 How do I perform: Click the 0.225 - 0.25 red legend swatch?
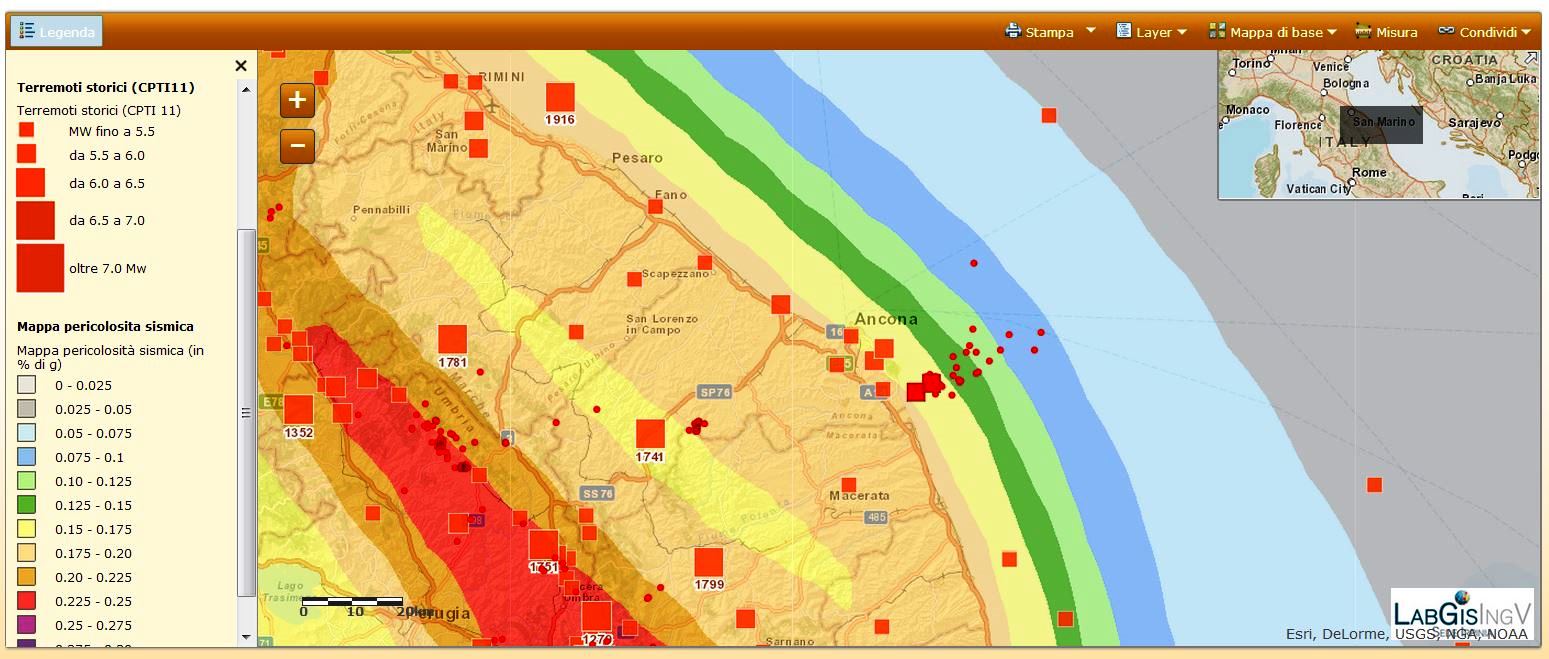coord(27,601)
